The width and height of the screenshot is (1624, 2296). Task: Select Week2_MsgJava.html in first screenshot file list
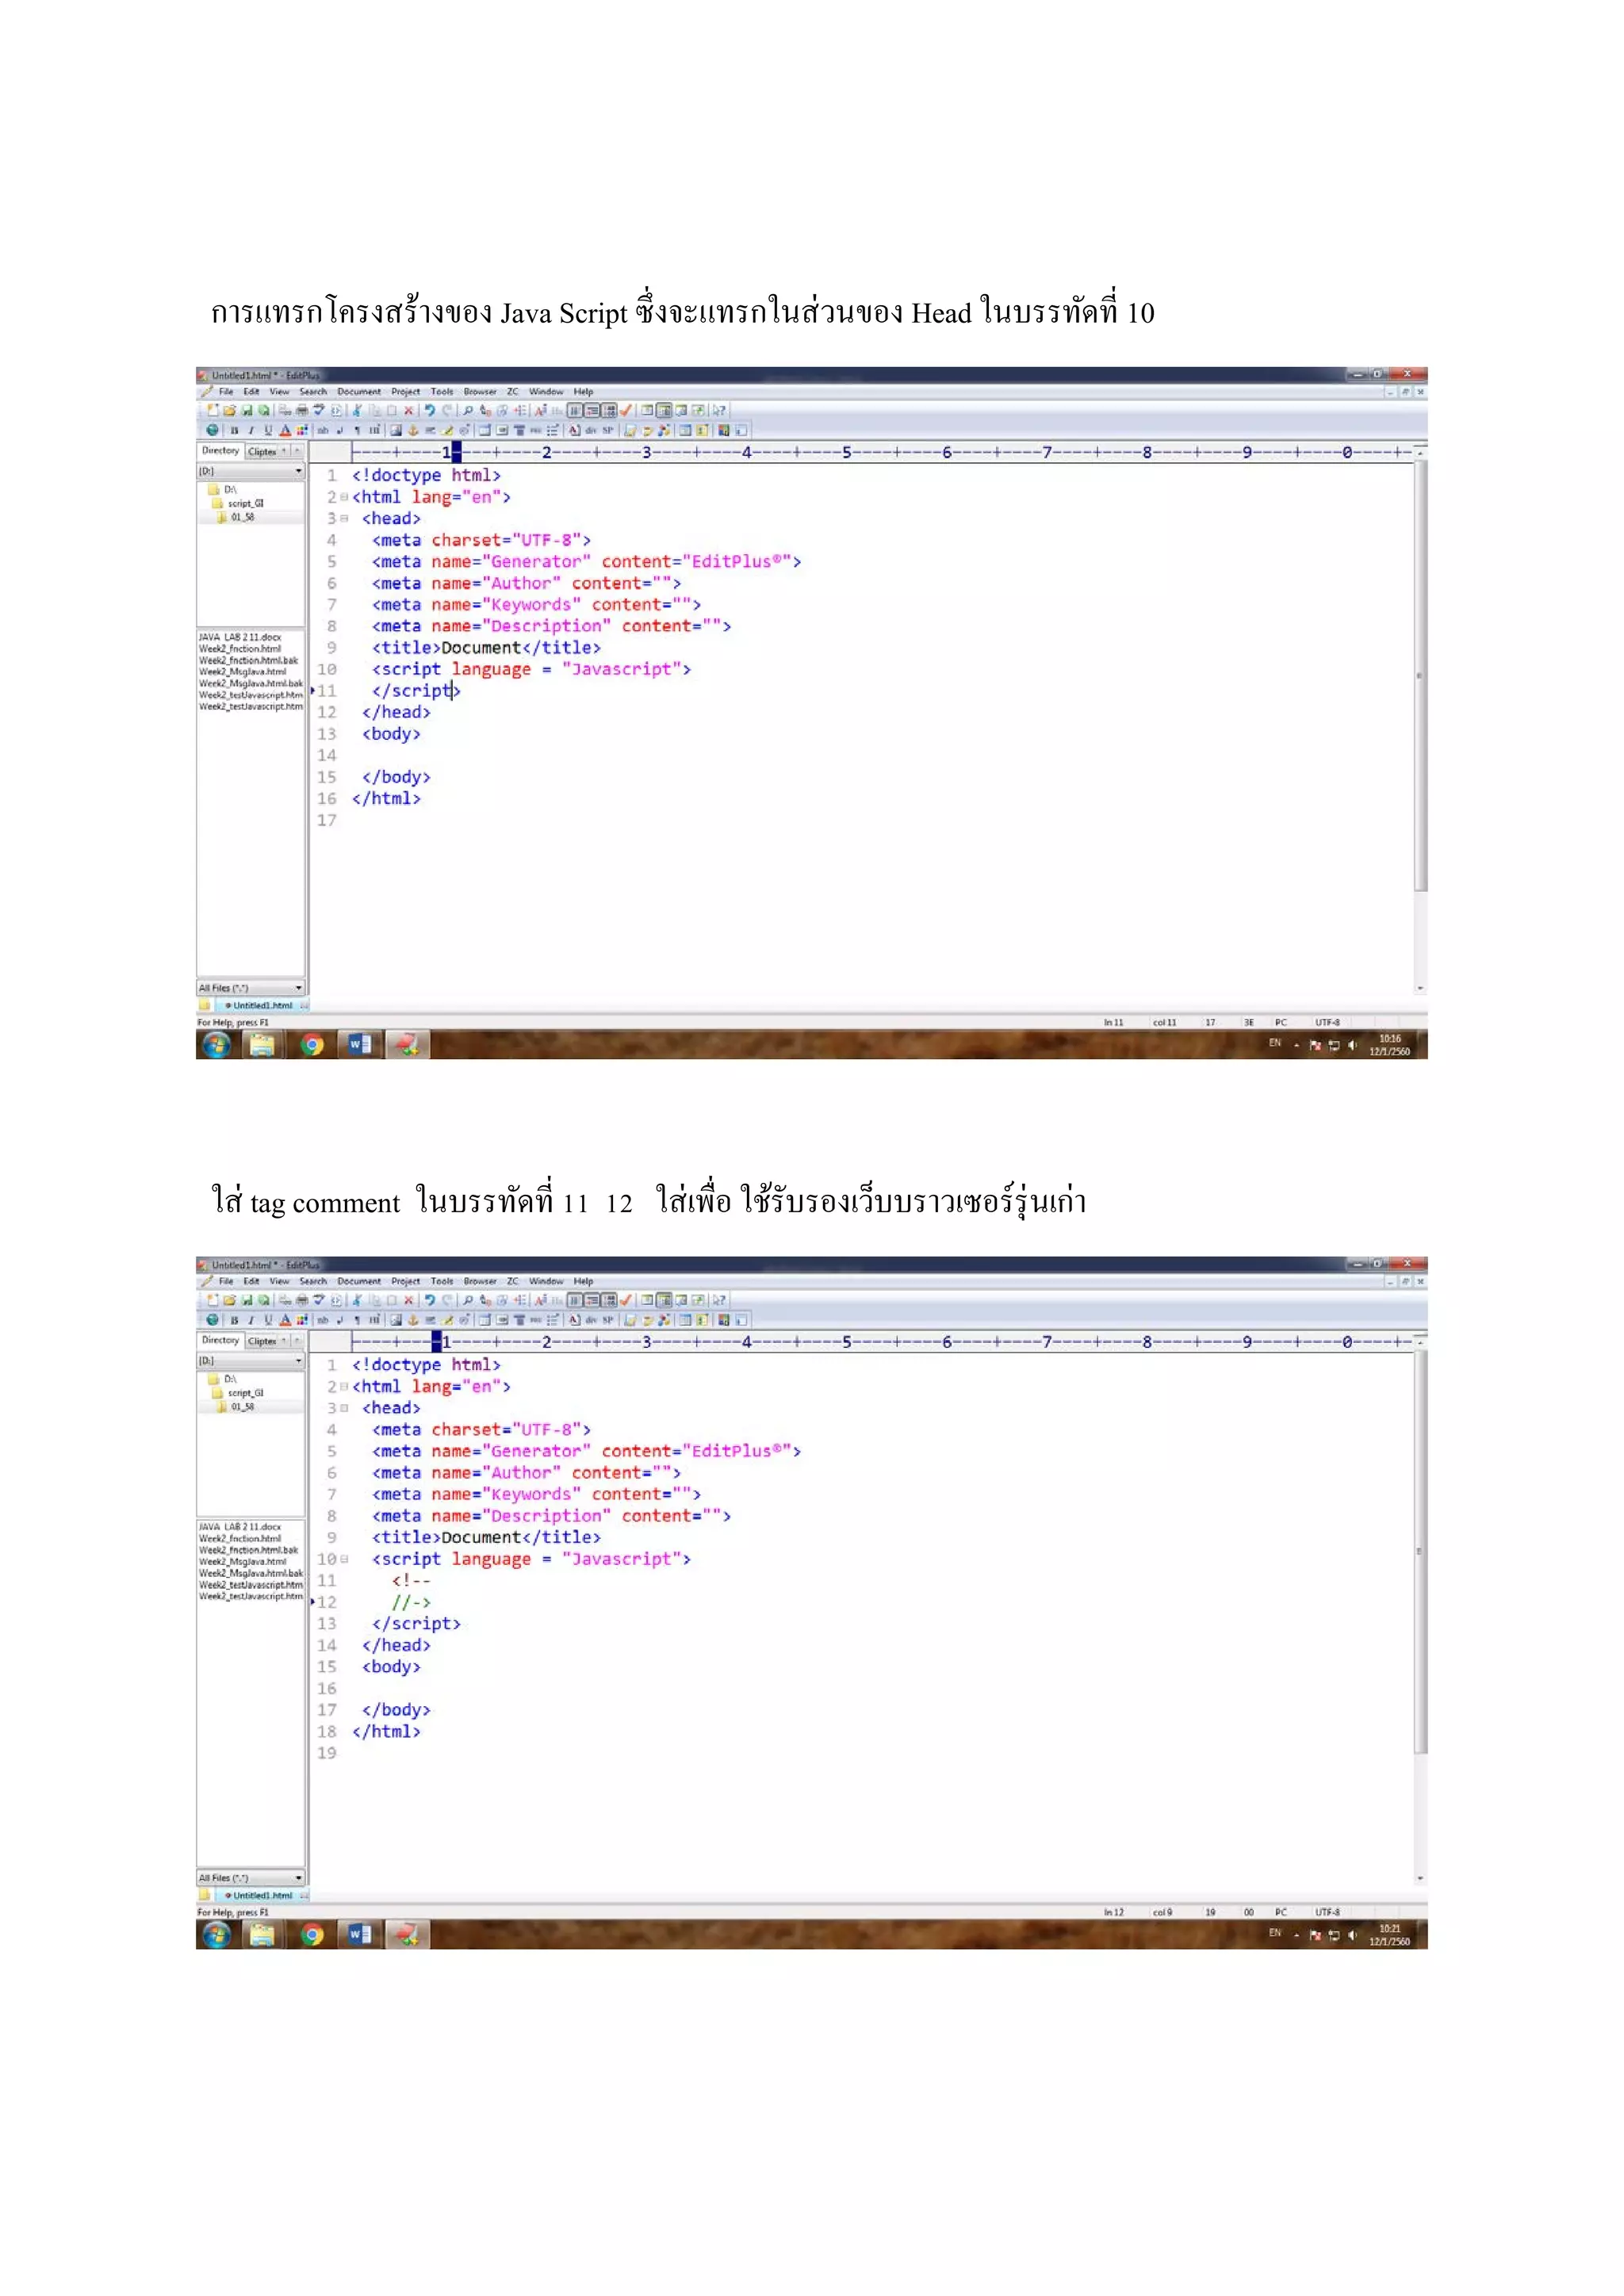point(242,672)
